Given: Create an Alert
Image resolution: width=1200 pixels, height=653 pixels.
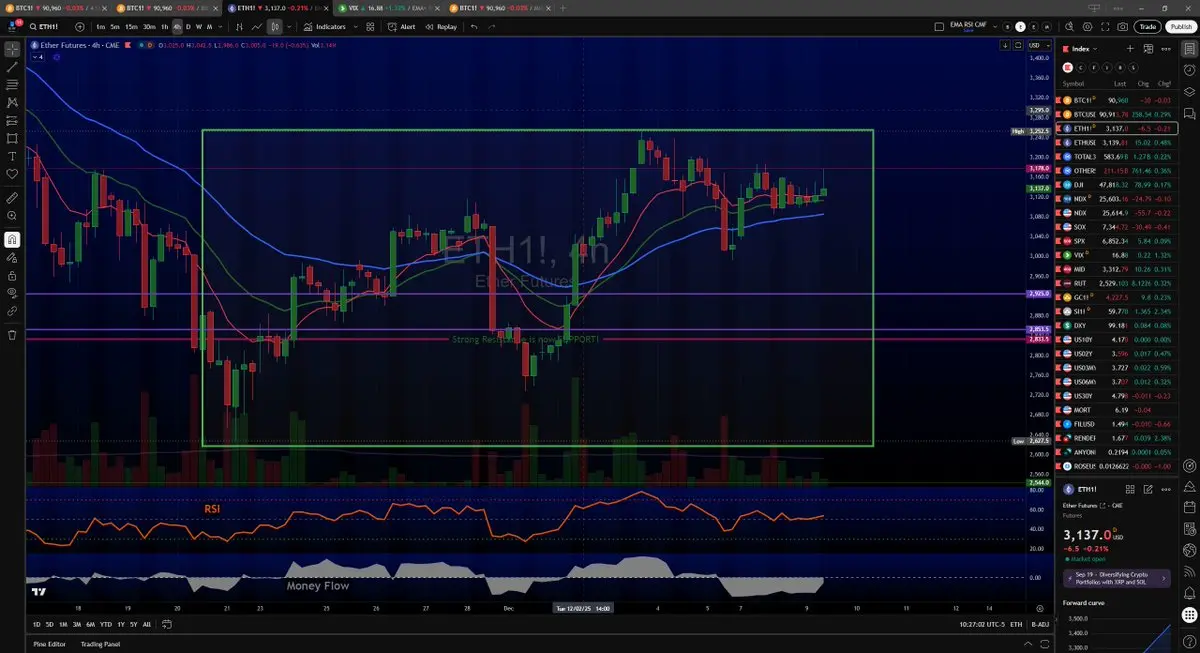Looking at the screenshot, I should 402,27.
